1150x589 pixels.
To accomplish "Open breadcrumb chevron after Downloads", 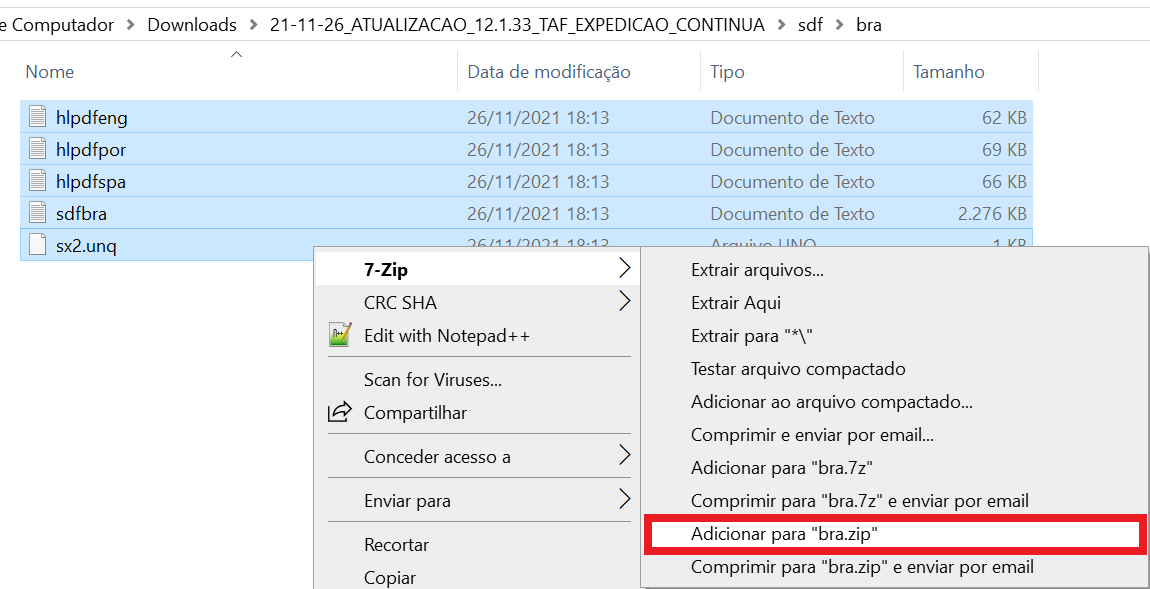I will point(254,25).
